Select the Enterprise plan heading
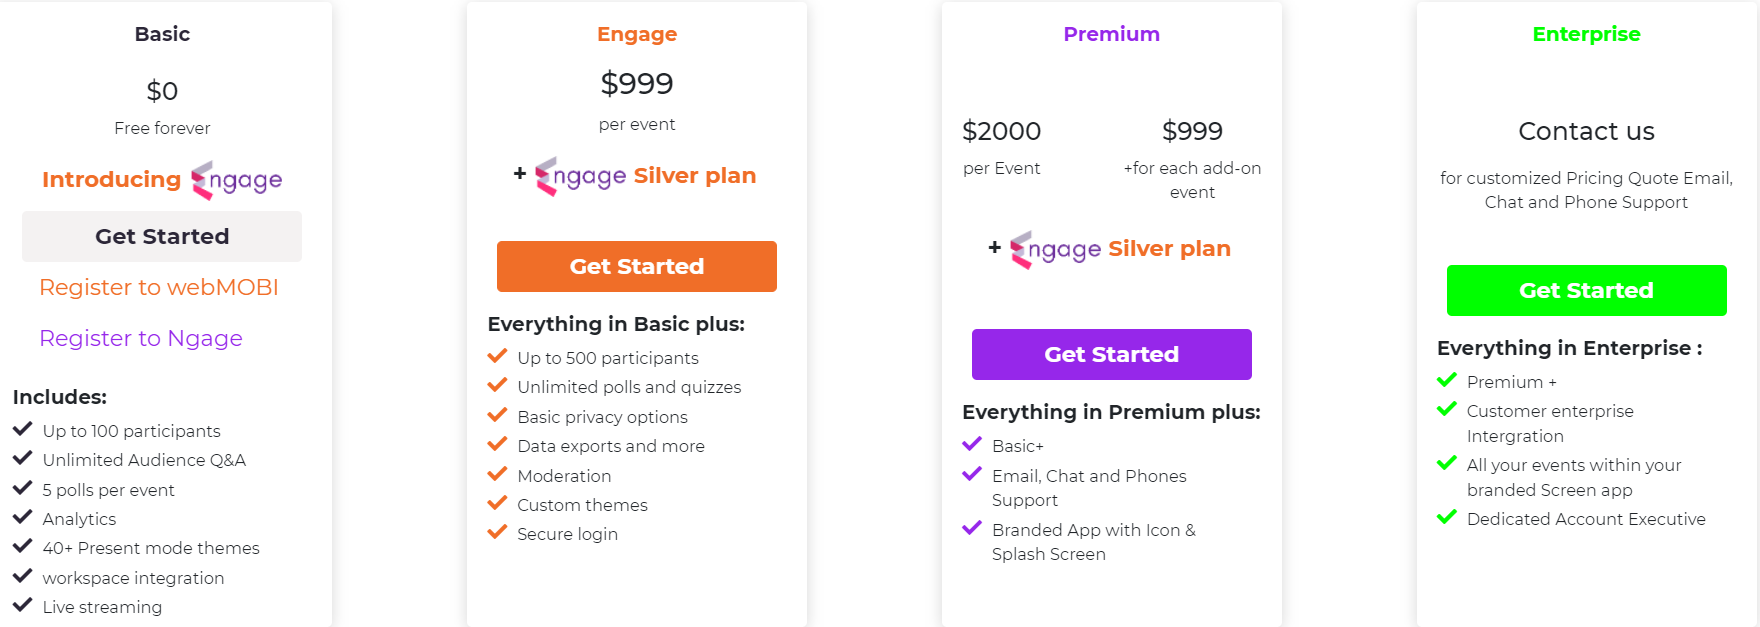1760x627 pixels. click(1586, 33)
